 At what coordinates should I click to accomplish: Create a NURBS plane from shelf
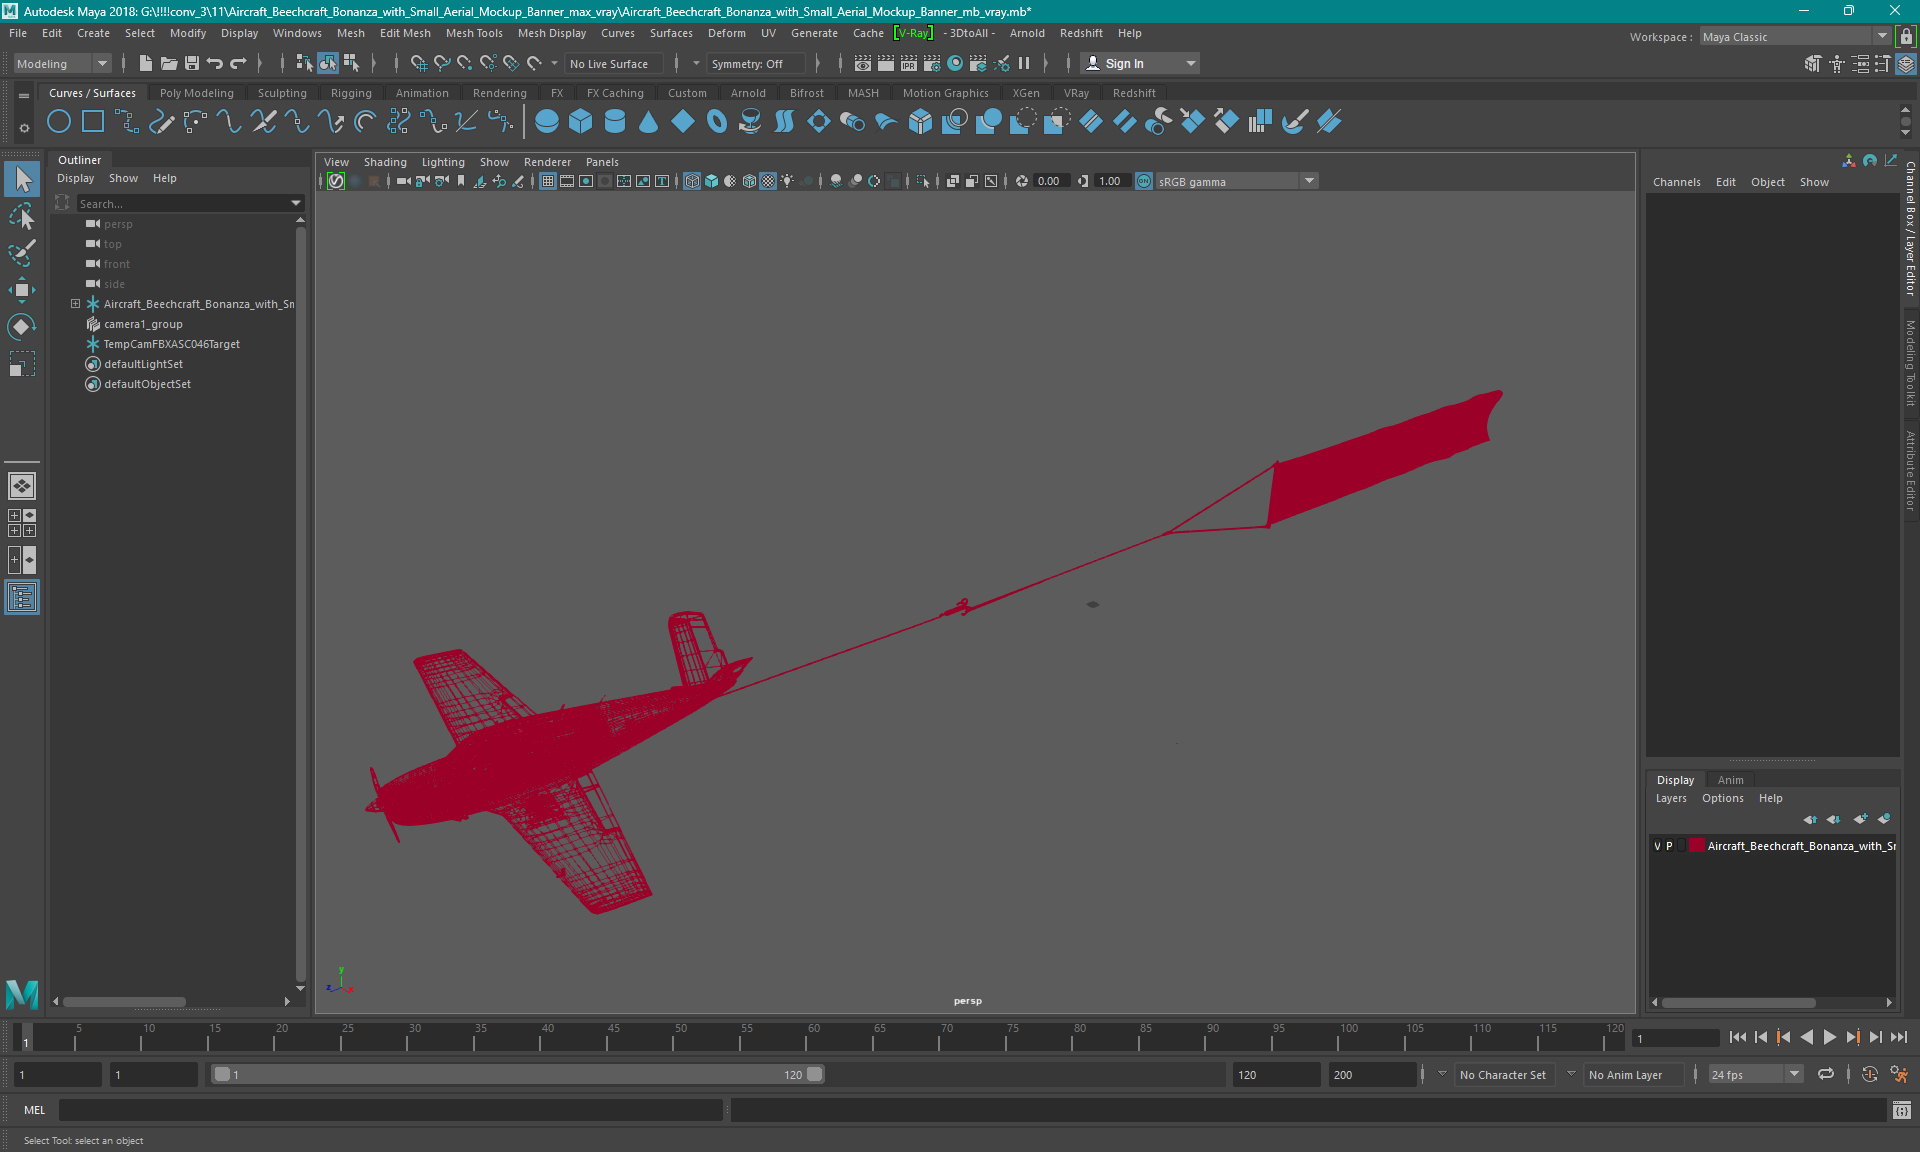tap(683, 122)
